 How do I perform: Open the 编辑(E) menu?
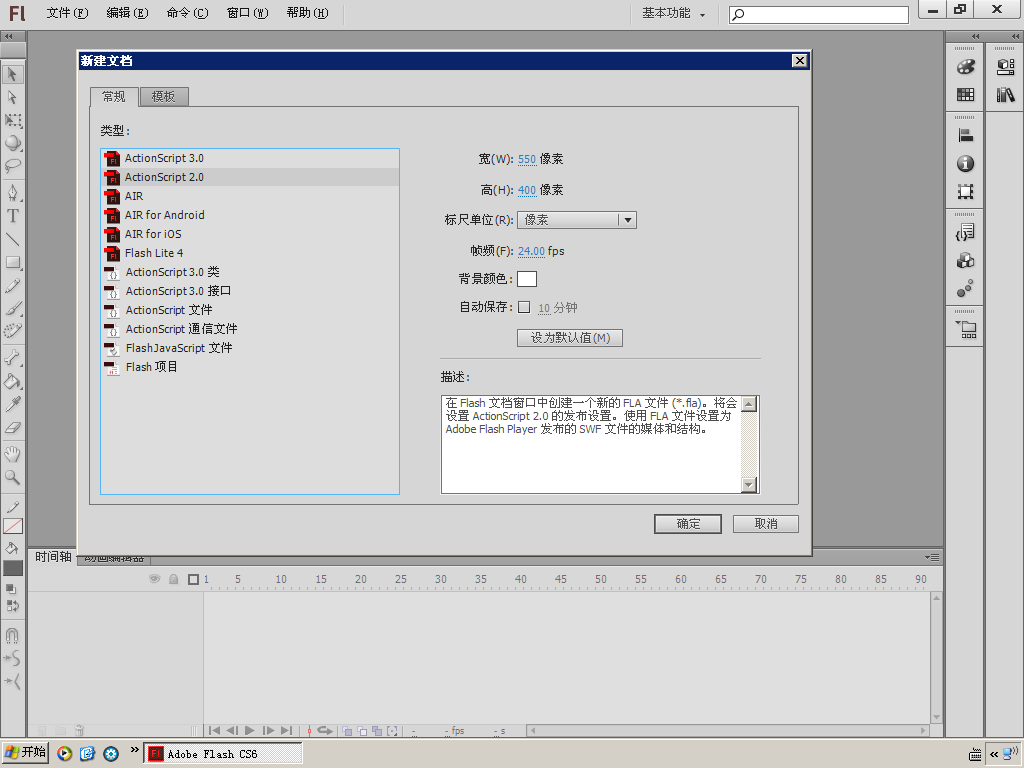click(x=127, y=13)
